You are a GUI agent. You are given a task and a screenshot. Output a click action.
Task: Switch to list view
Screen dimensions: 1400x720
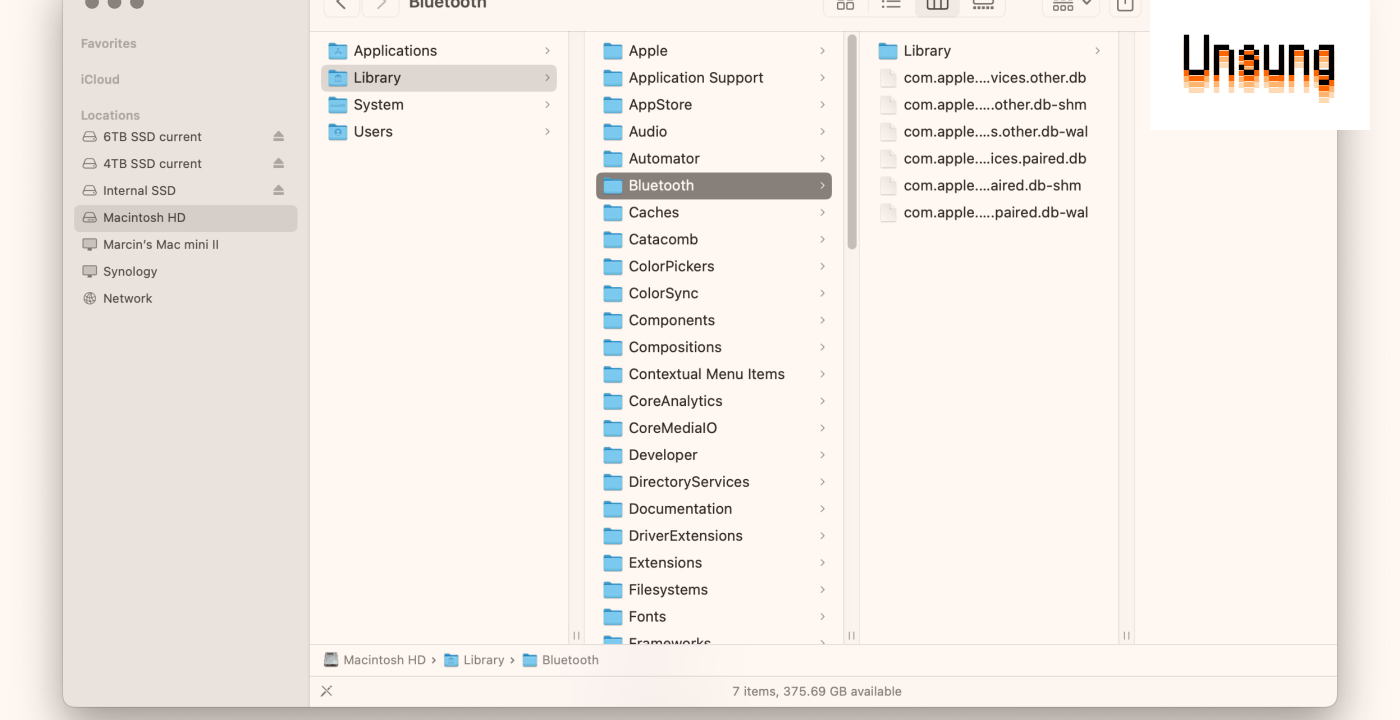tap(890, 6)
